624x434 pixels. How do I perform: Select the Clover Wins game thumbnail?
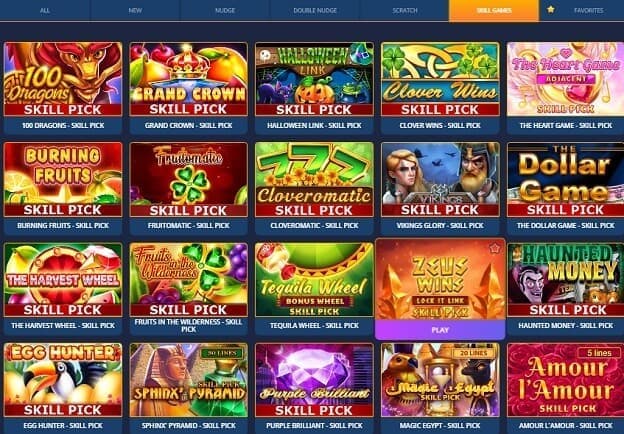pos(440,79)
